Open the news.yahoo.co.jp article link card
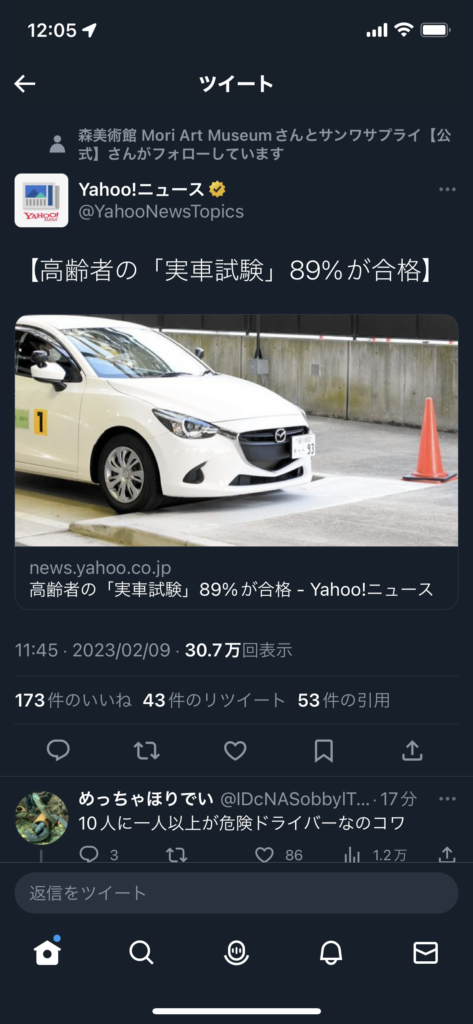Viewport: 473px width, 1024px height. point(236,462)
